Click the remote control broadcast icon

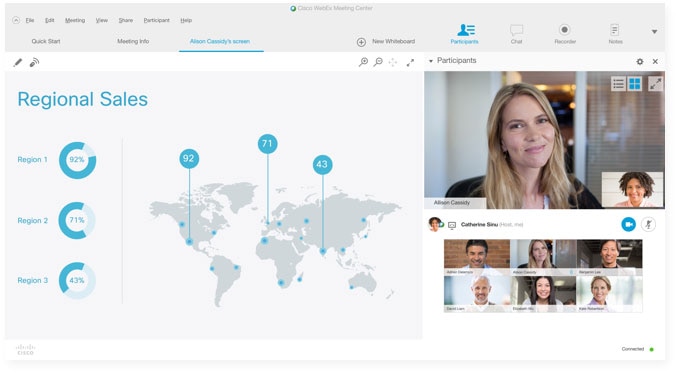34,63
